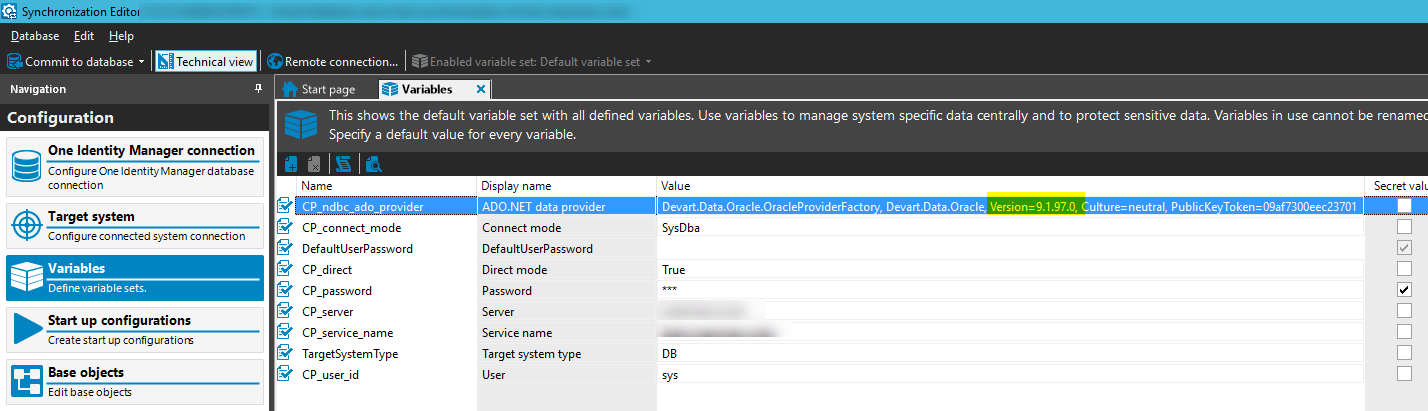Image resolution: width=1428 pixels, height=411 pixels.
Task: Toggle secret value checkbox for CP_direct
Action: tap(1405, 269)
